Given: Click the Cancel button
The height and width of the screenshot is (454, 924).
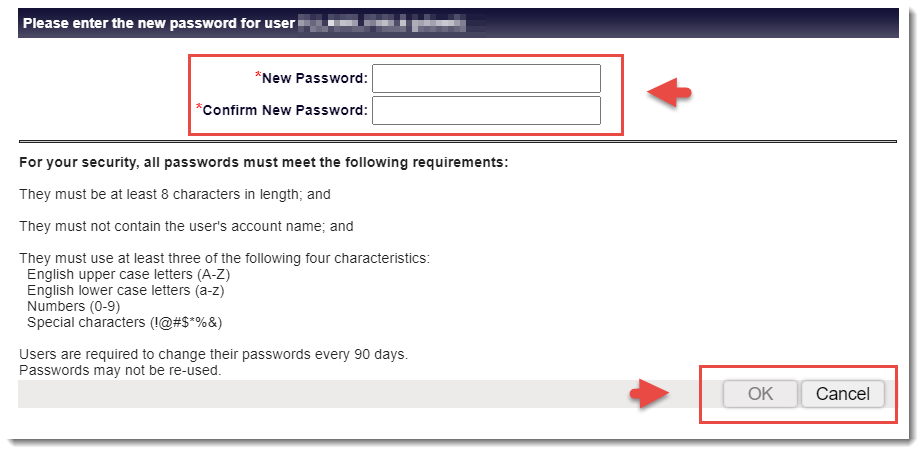Looking at the screenshot, I should coord(842,394).
